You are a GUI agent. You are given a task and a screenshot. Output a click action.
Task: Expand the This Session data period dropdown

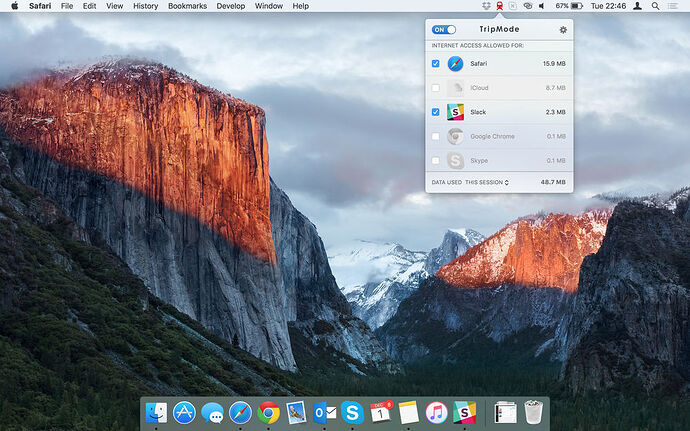[486, 183]
